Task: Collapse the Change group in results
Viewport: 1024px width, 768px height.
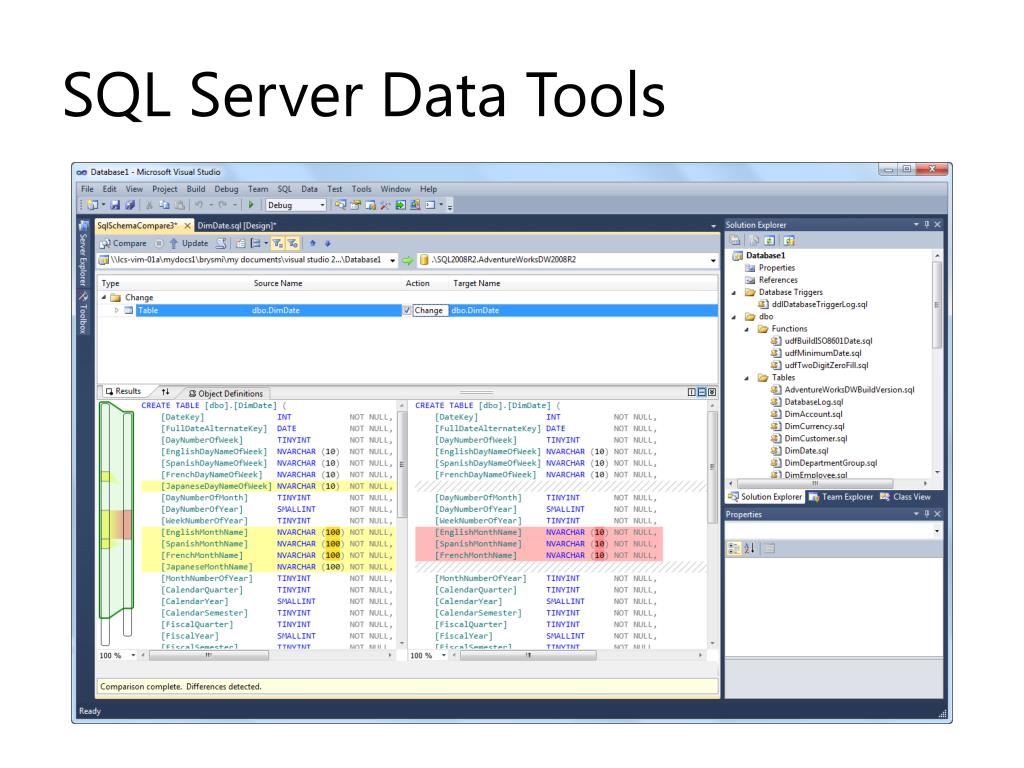Action: (104, 297)
